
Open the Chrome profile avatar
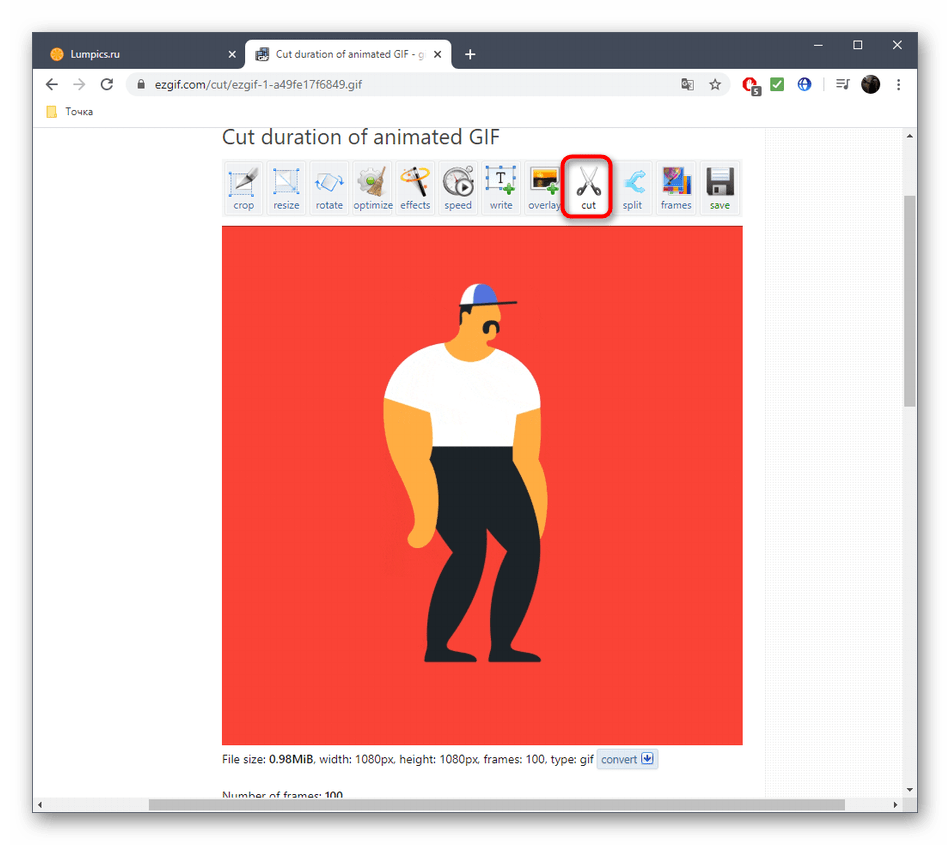(871, 84)
